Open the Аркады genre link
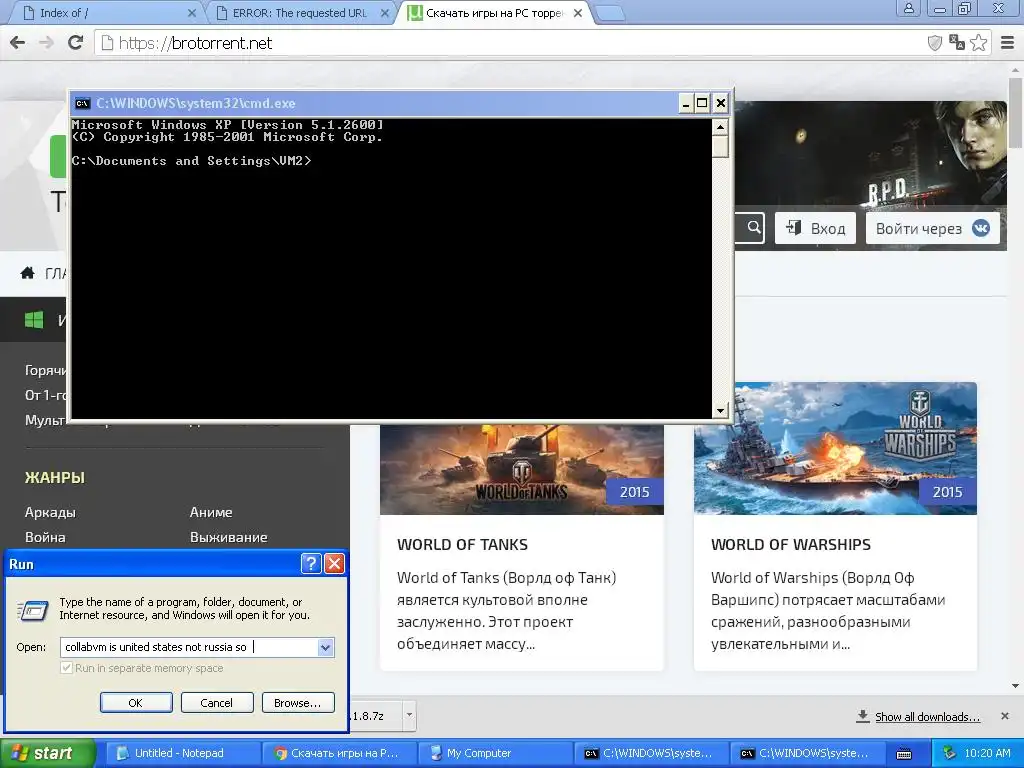Viewport: 1024px width, 768px height. pyautogui.click(x=50, y=512)
